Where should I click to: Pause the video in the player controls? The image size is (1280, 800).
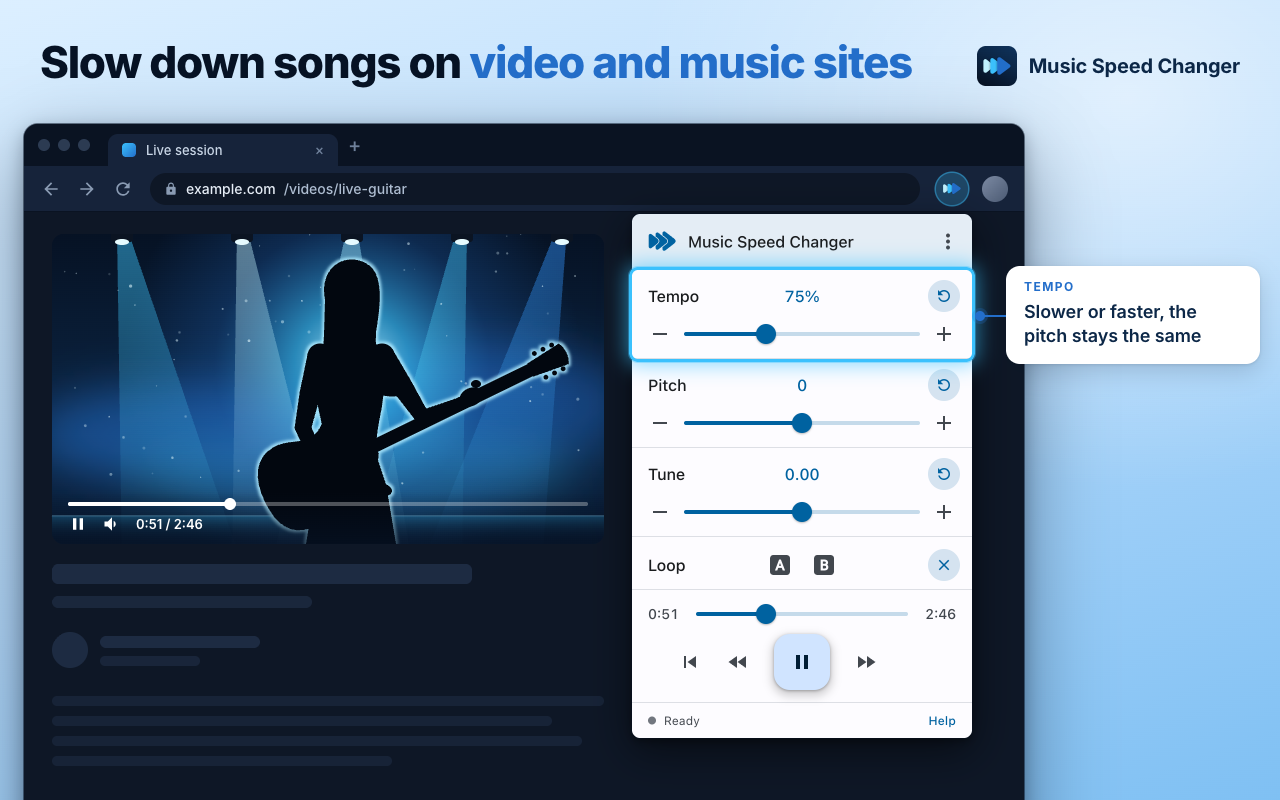(78, 524)
